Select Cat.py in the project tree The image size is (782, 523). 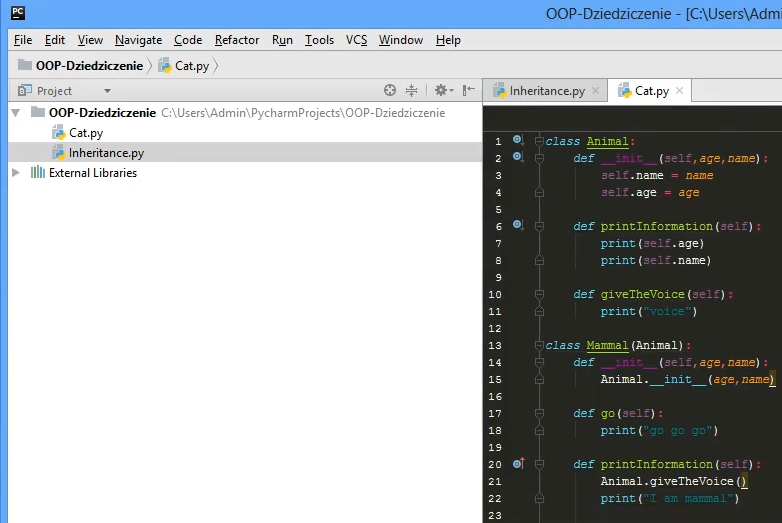point(85,132)
